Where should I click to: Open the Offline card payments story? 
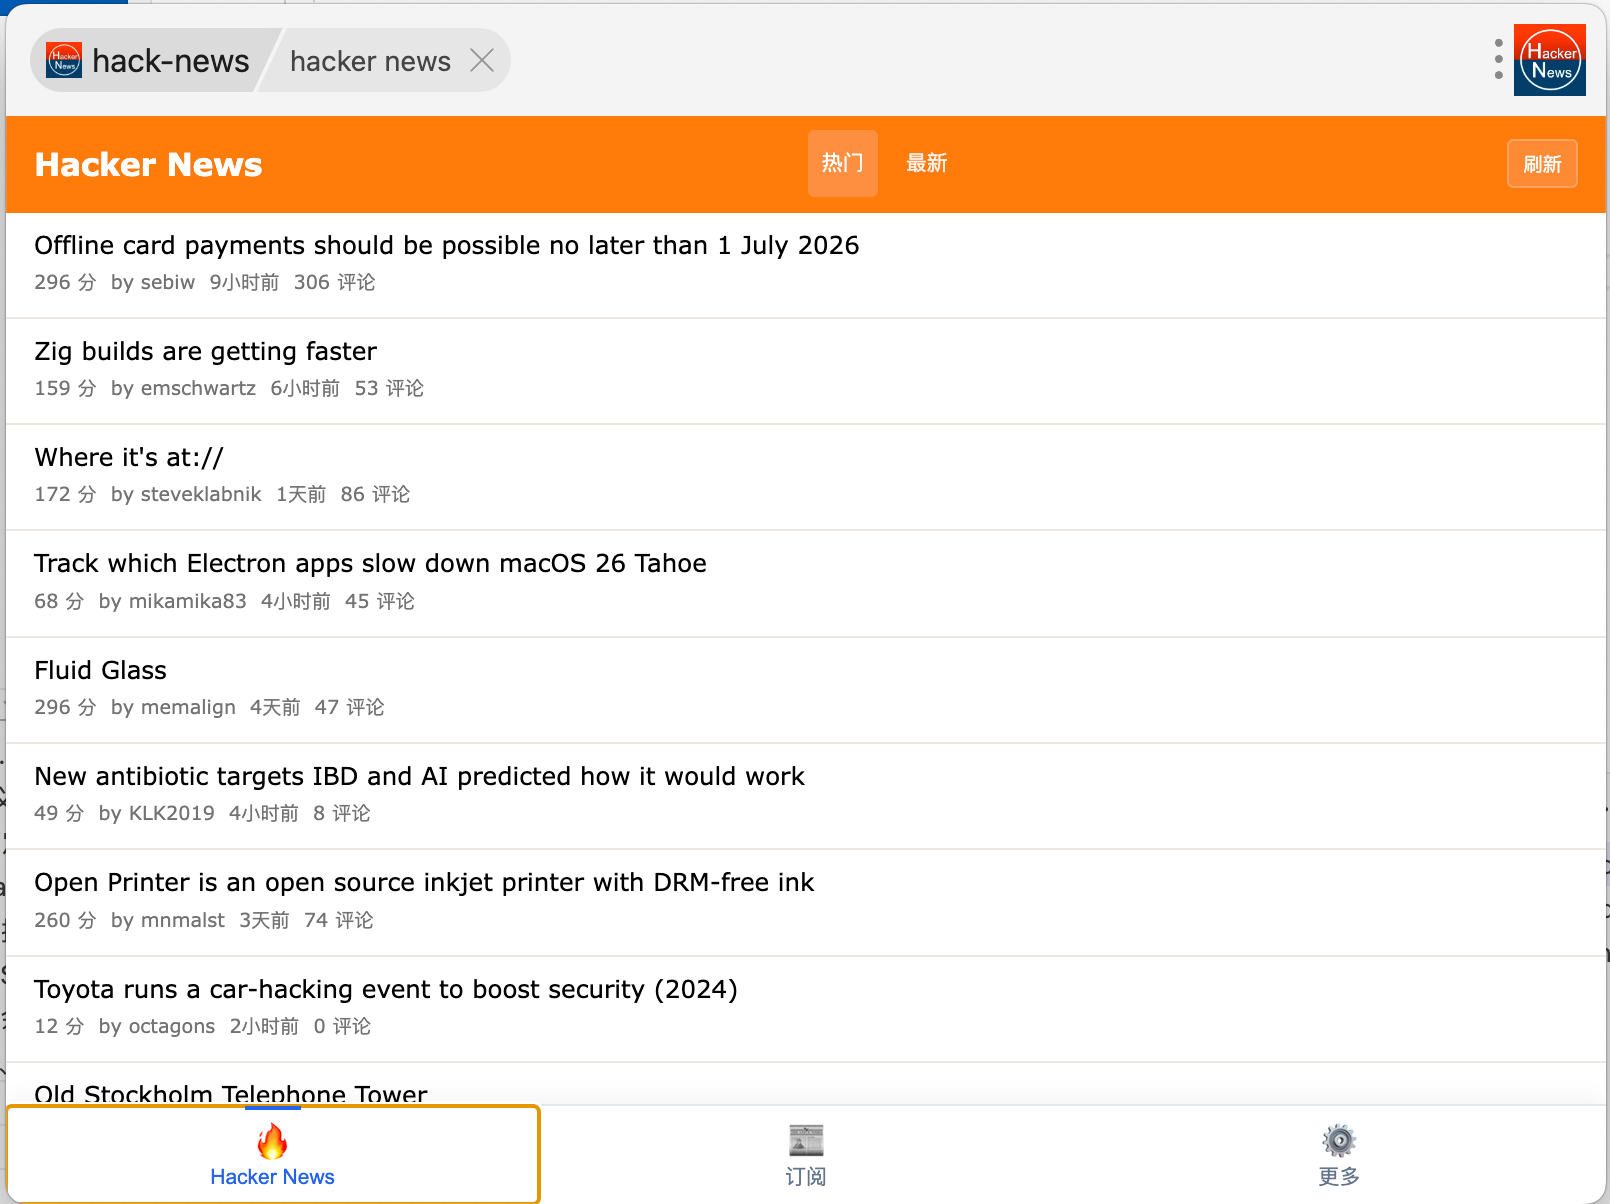[447, 246]
